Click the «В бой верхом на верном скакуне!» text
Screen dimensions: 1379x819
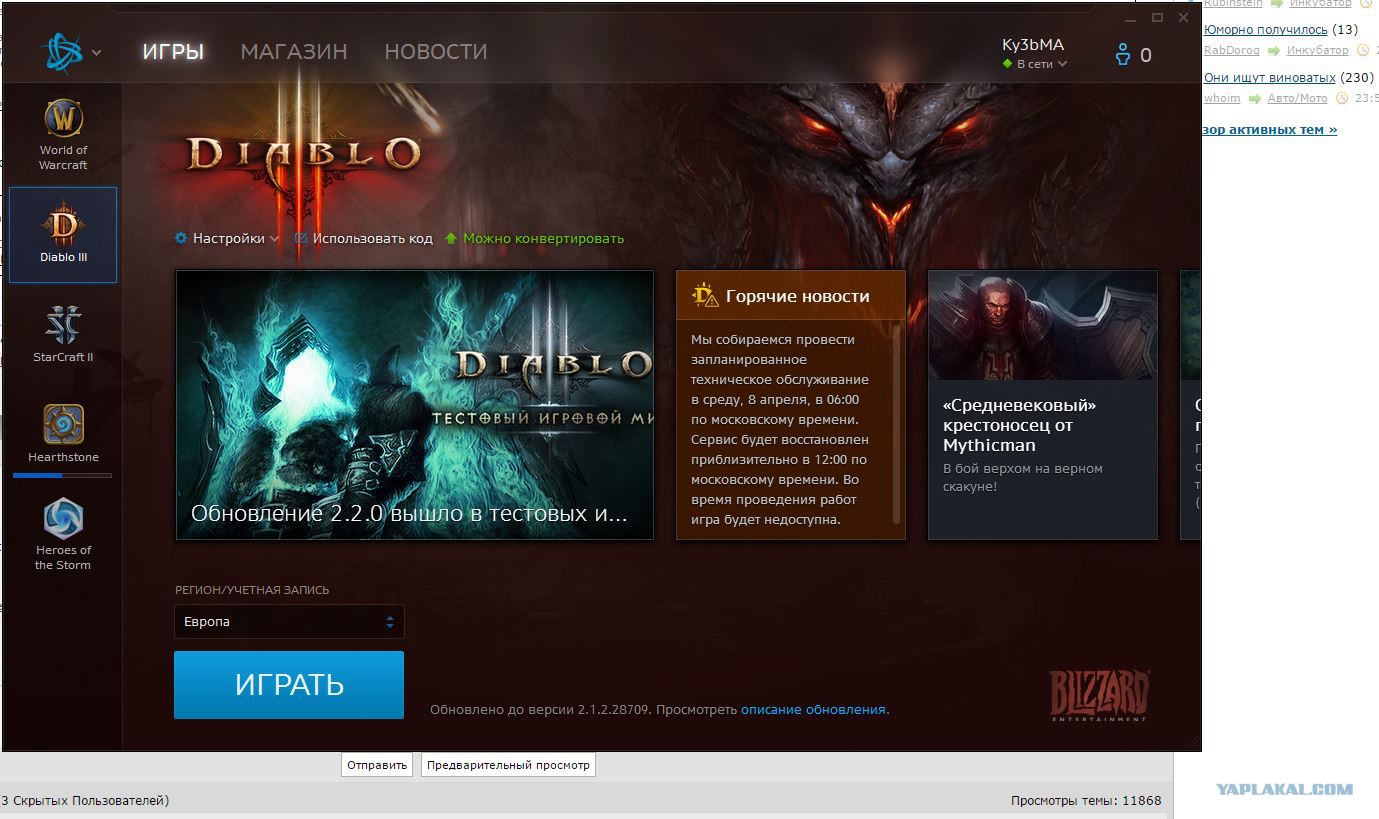click(x=1023, y=477)
